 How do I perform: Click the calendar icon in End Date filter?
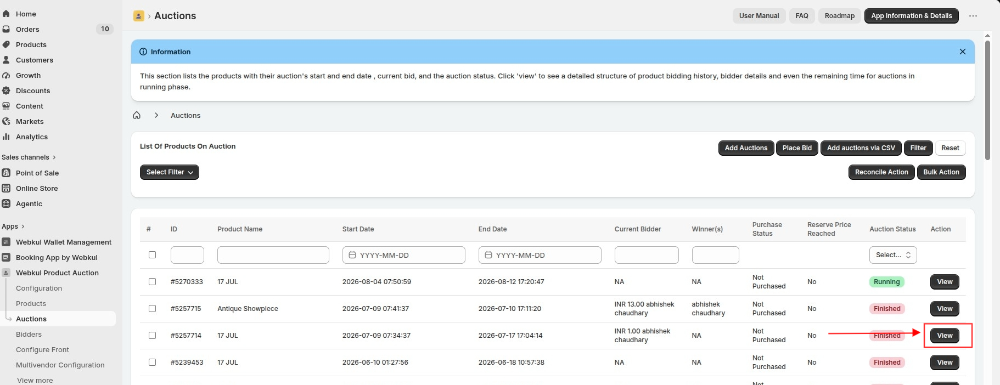pyautogui.click(x=489, y=255)
